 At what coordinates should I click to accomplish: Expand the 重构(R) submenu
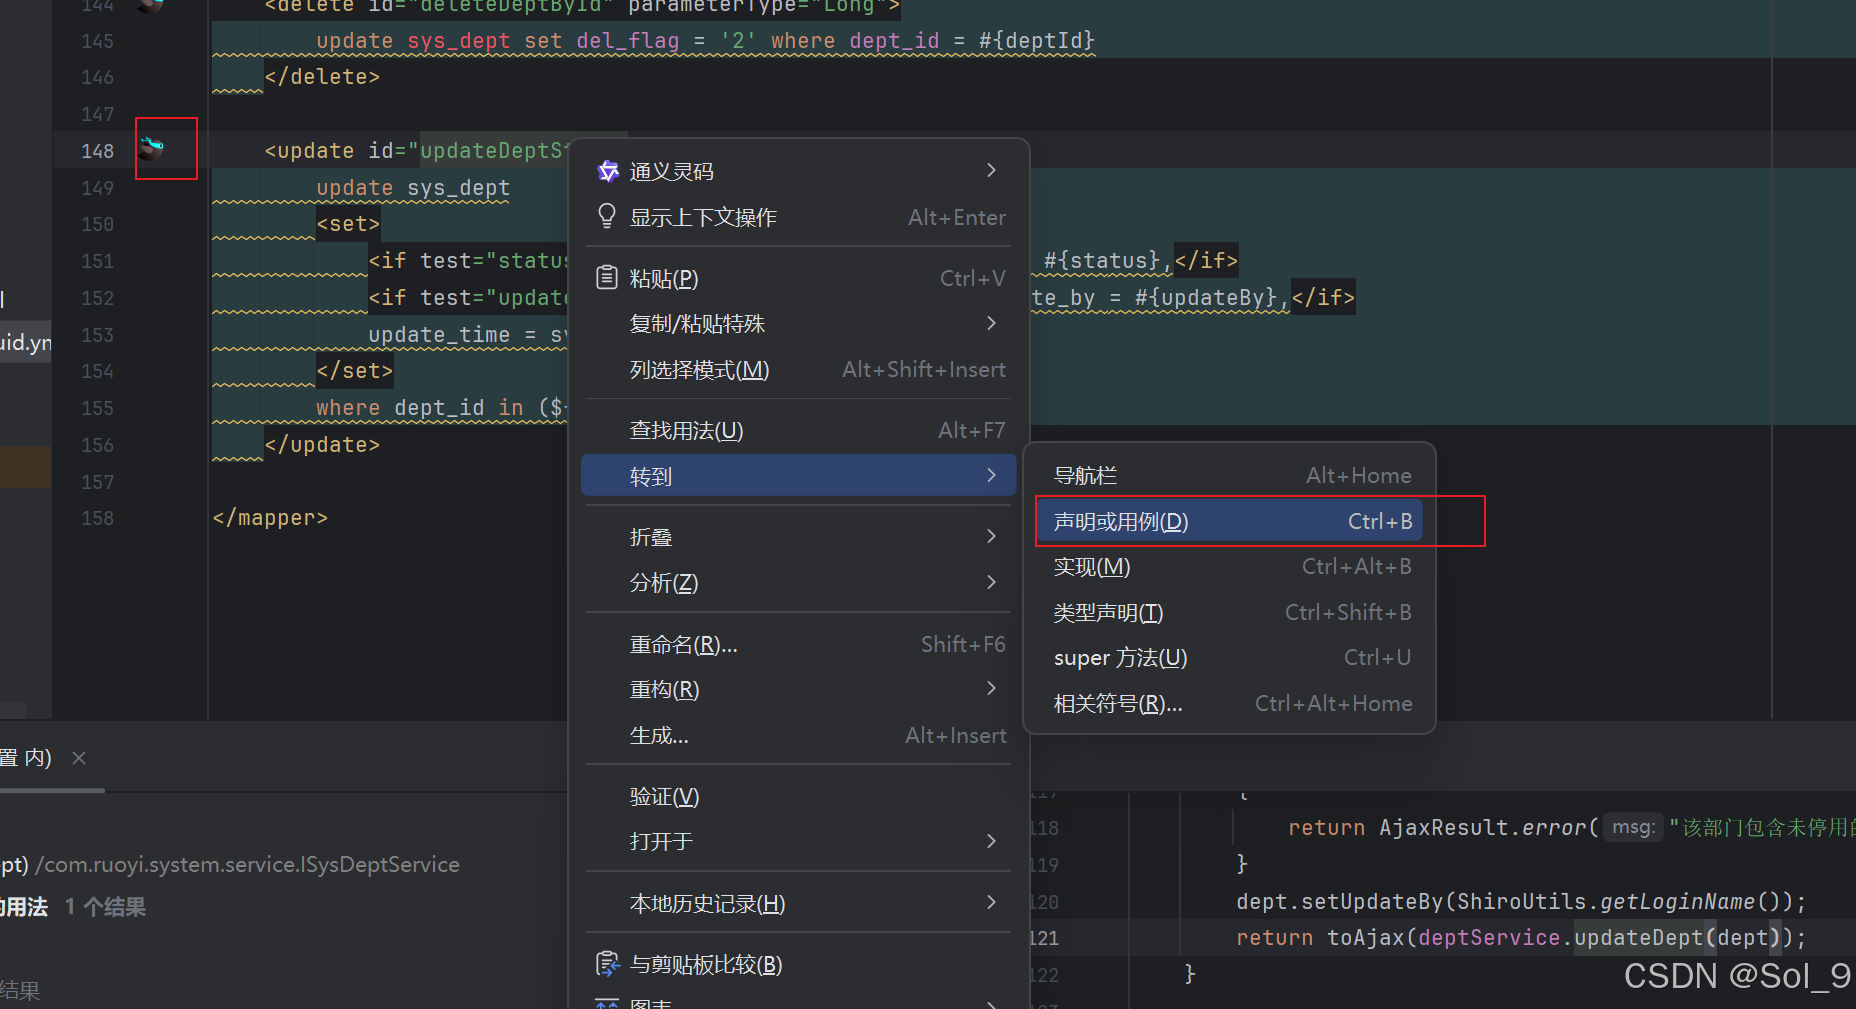tap(990, 688)
